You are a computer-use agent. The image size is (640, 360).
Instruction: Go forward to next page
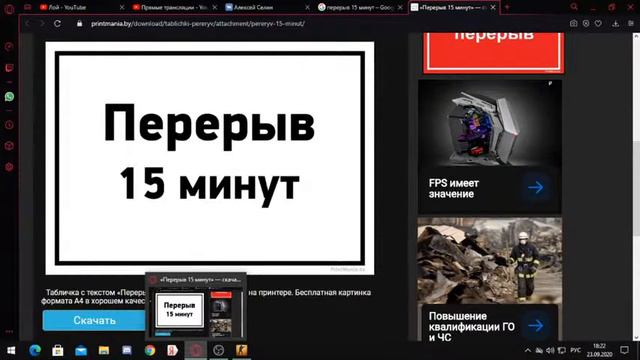tap(42, 24)
